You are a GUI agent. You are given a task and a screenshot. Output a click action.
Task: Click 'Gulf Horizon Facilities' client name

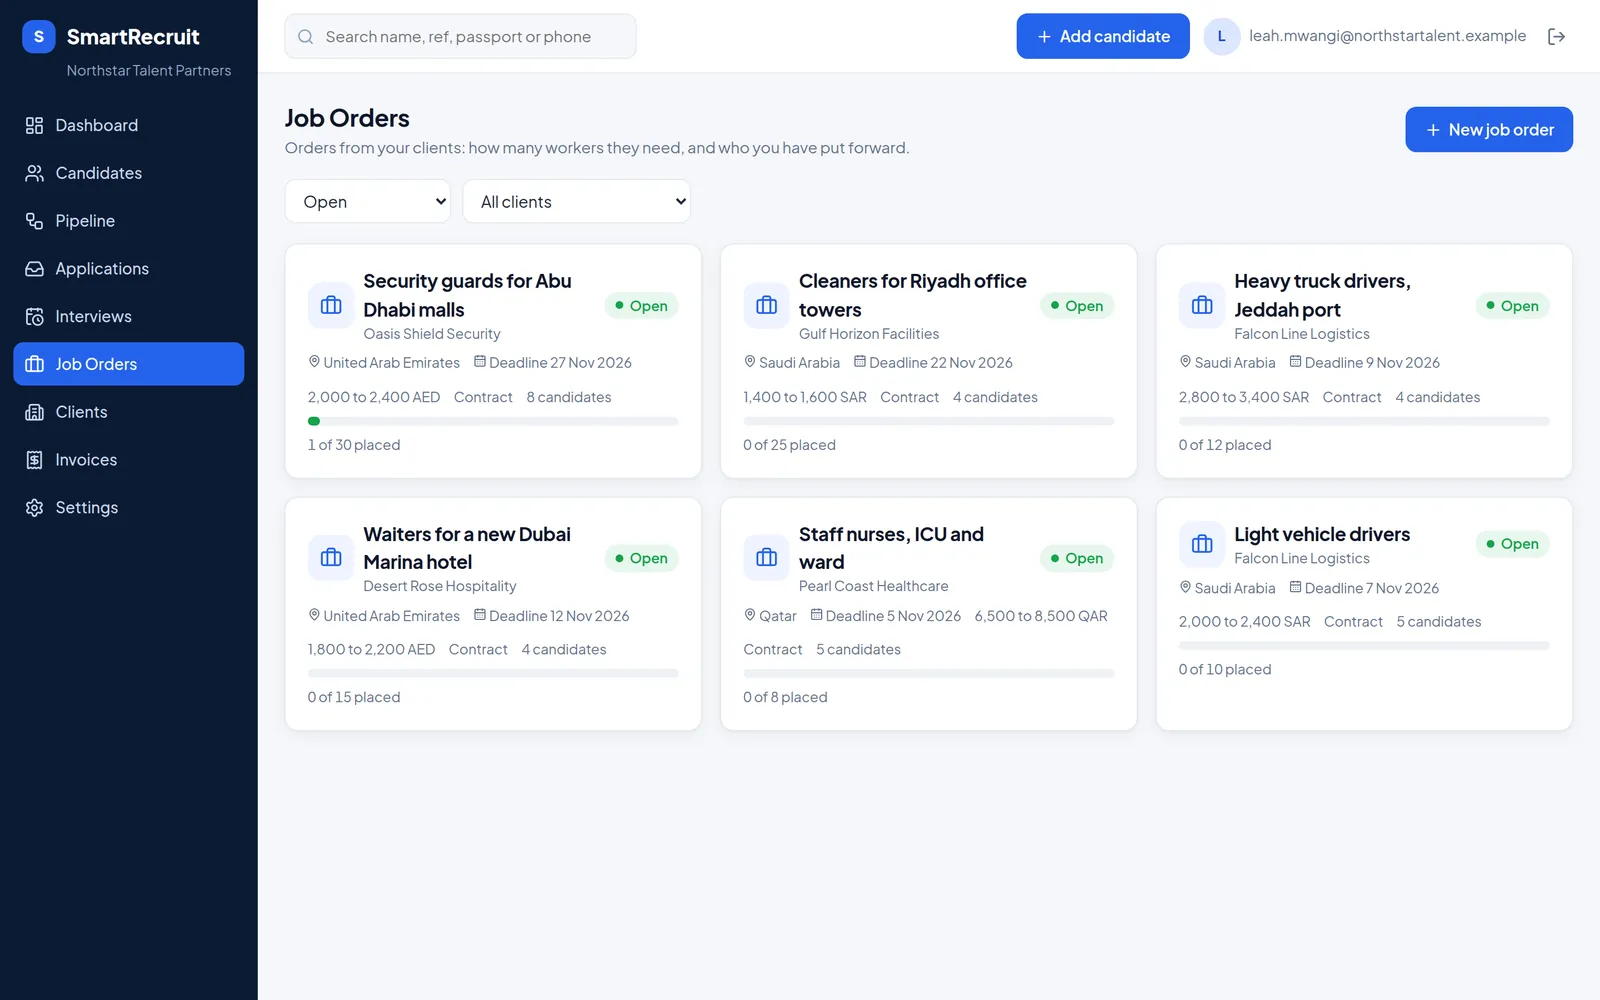click(x=869, y=334)
